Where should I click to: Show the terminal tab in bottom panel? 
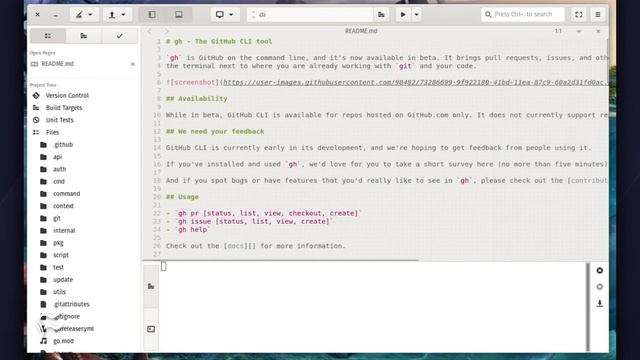[151, 329]
